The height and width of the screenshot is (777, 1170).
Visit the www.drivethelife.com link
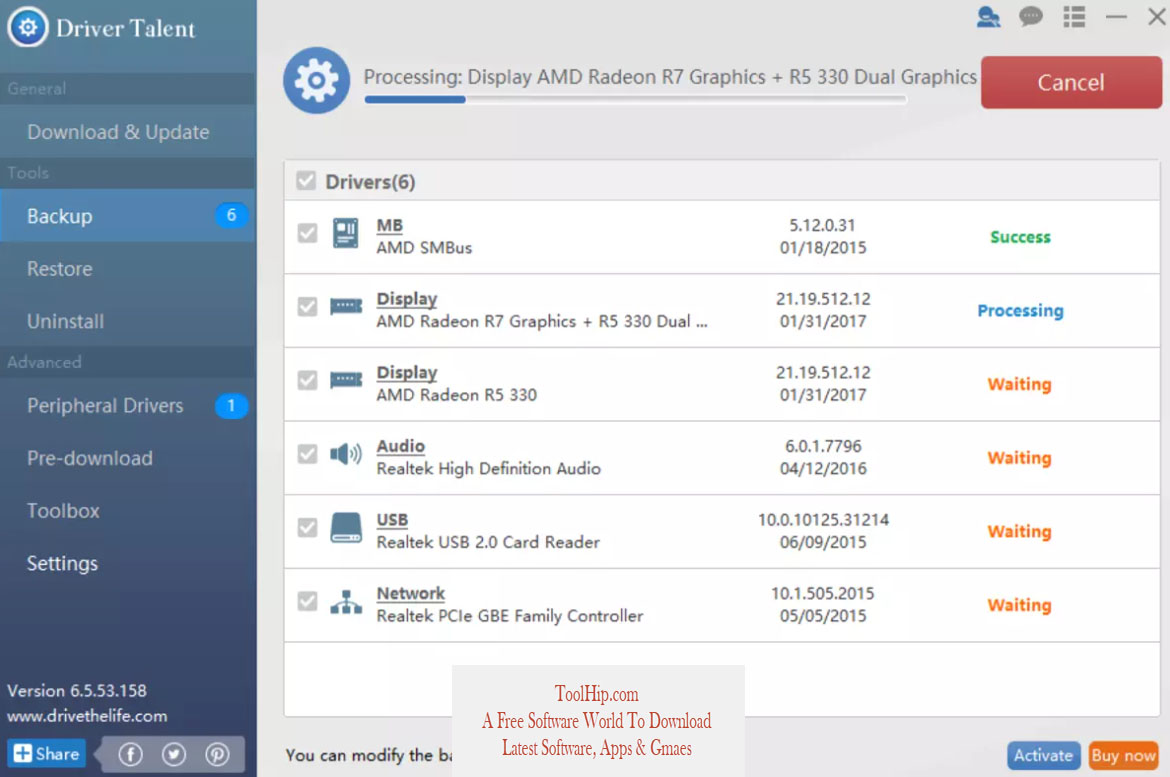tap(87, 715)
